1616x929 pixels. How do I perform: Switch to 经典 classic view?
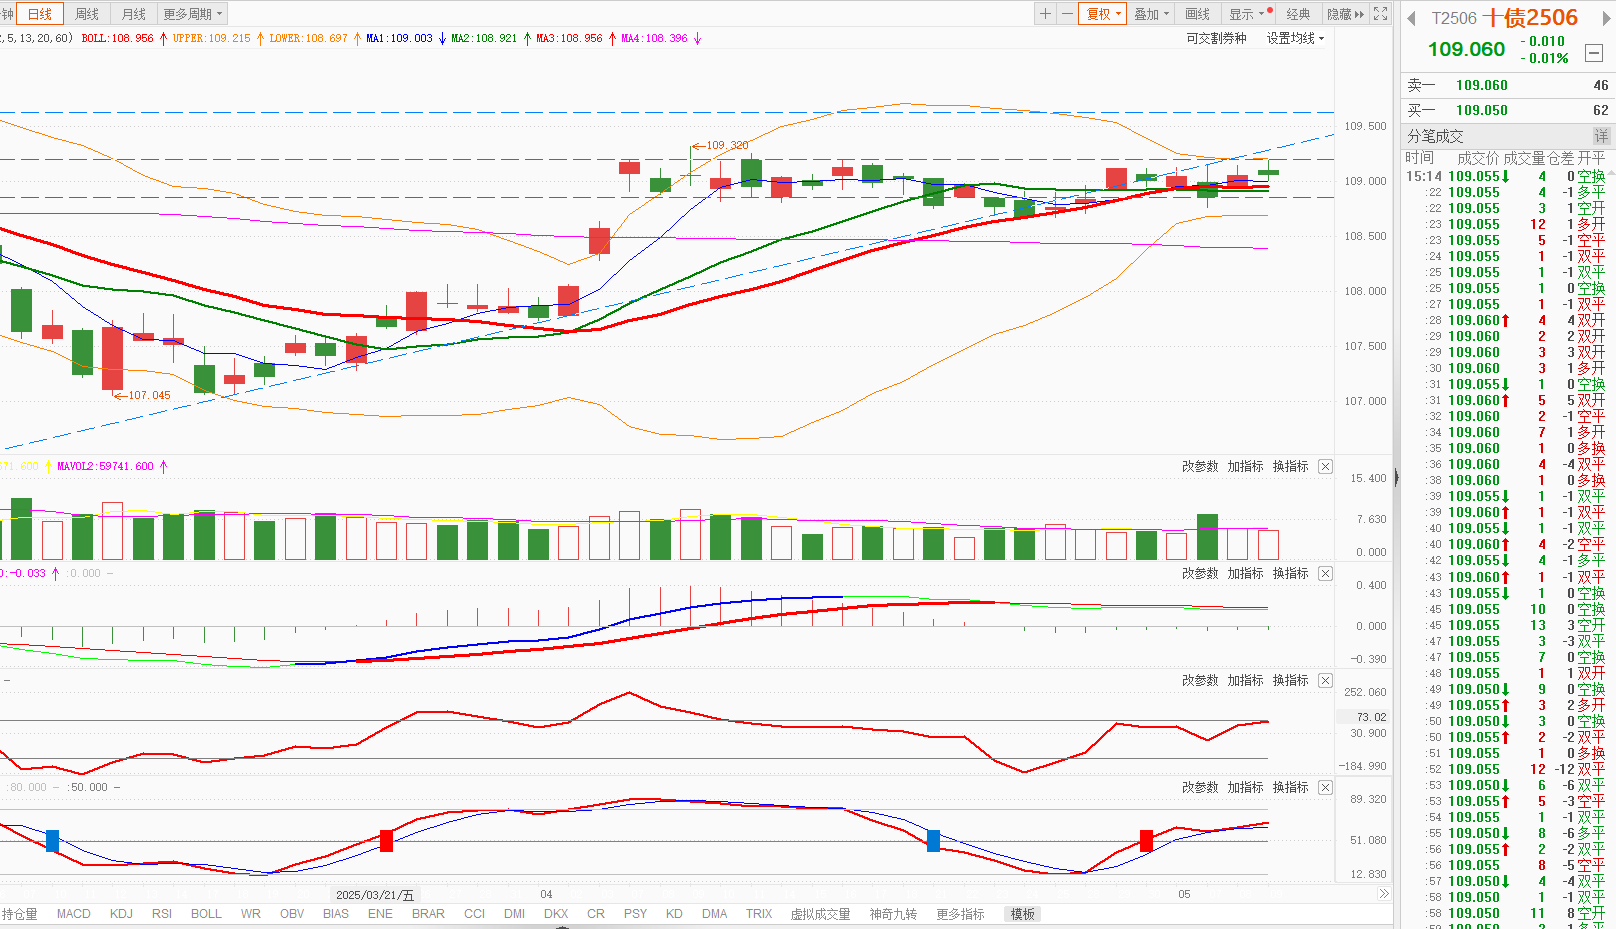1298,14
